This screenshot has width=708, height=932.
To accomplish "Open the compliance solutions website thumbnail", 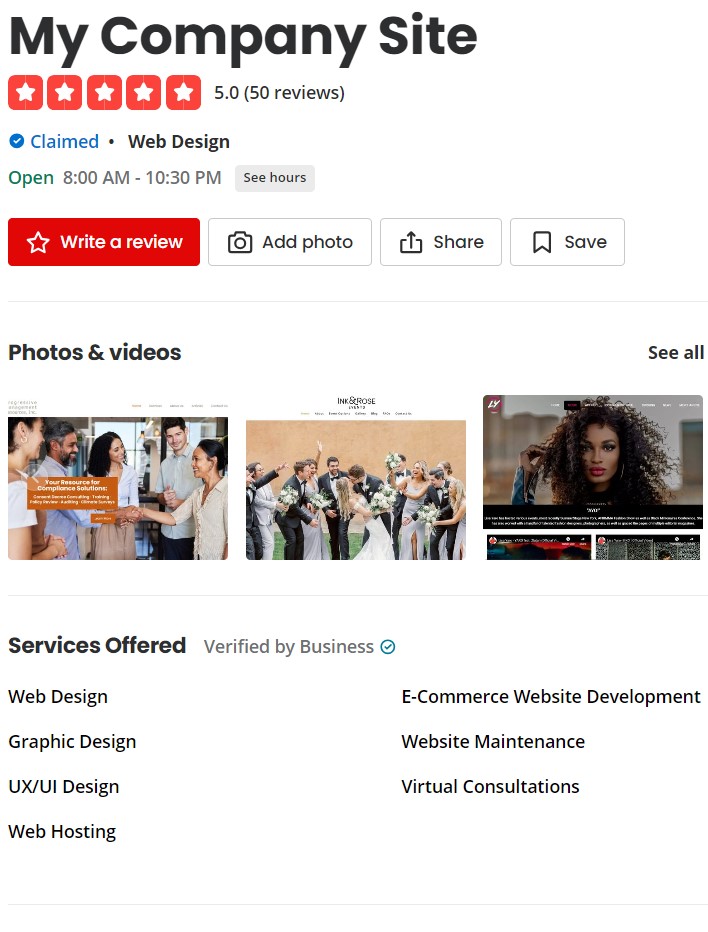I will coord(118,477).
